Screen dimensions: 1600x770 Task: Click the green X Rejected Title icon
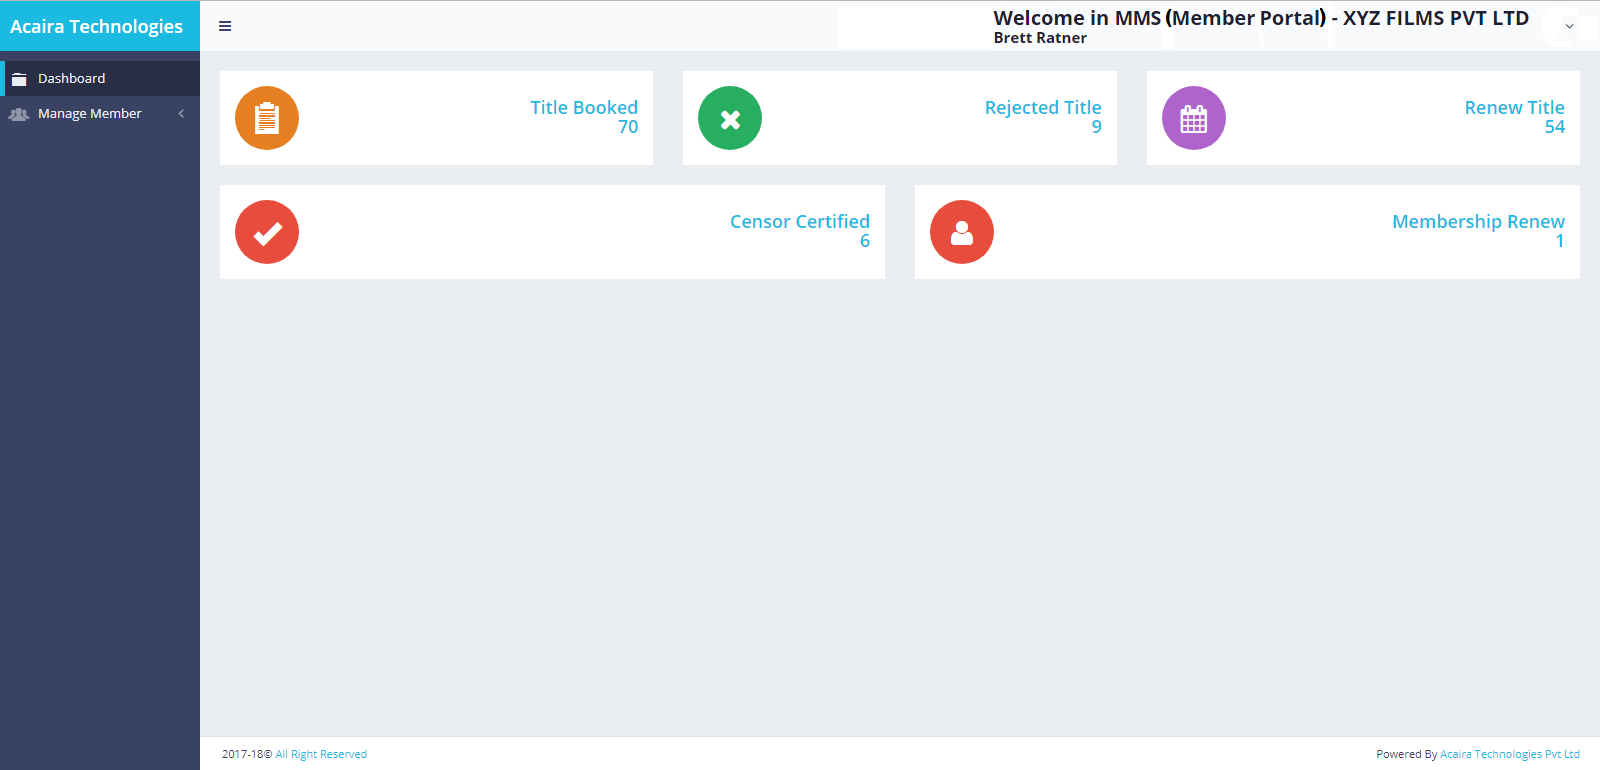(730, 118)
